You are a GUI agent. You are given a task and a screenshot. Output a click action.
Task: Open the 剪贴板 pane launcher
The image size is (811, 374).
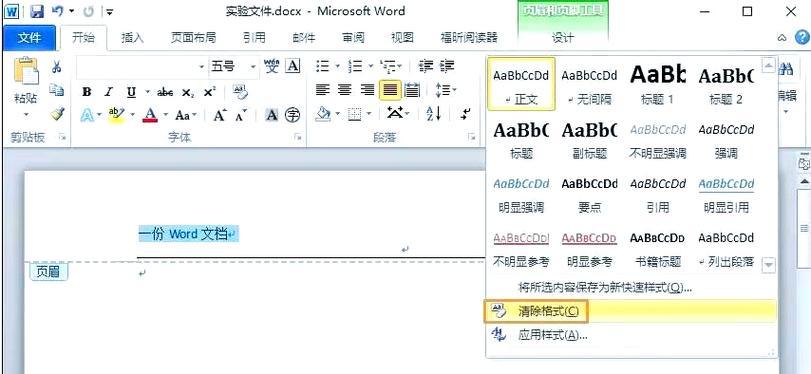pyautogui.click(x=63, y=137)
